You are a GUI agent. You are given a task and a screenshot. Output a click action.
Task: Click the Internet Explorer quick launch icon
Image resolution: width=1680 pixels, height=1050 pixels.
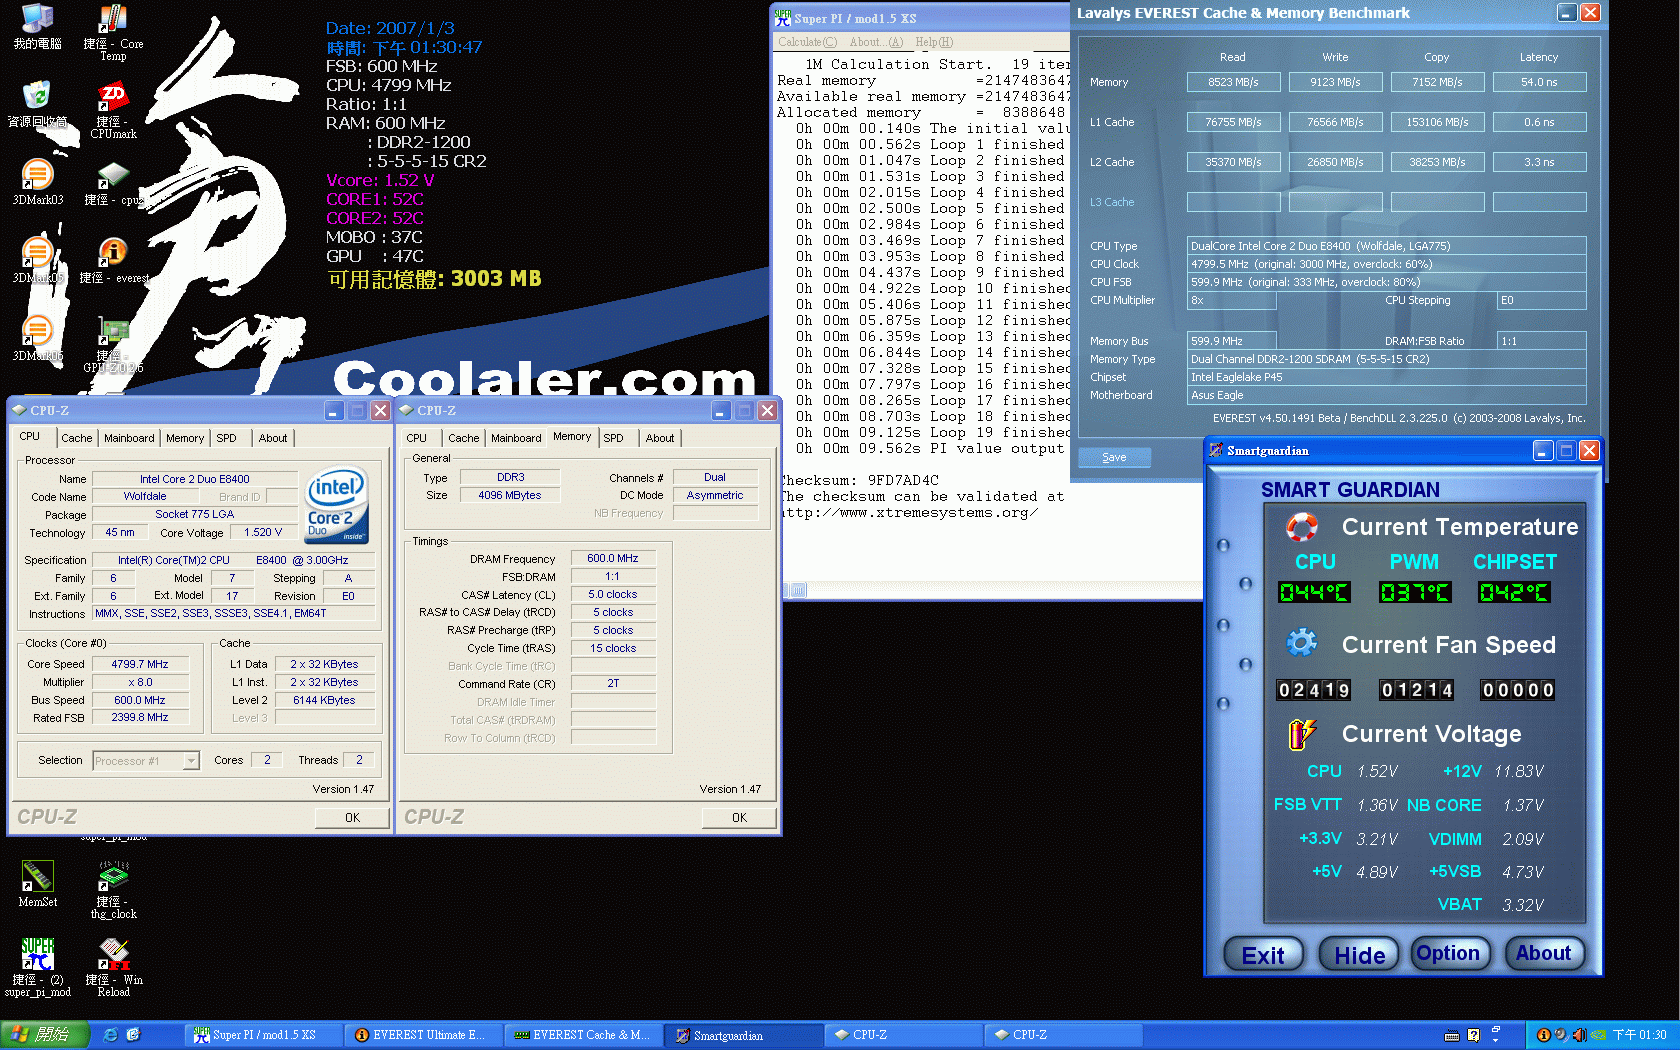[111, 1035]
